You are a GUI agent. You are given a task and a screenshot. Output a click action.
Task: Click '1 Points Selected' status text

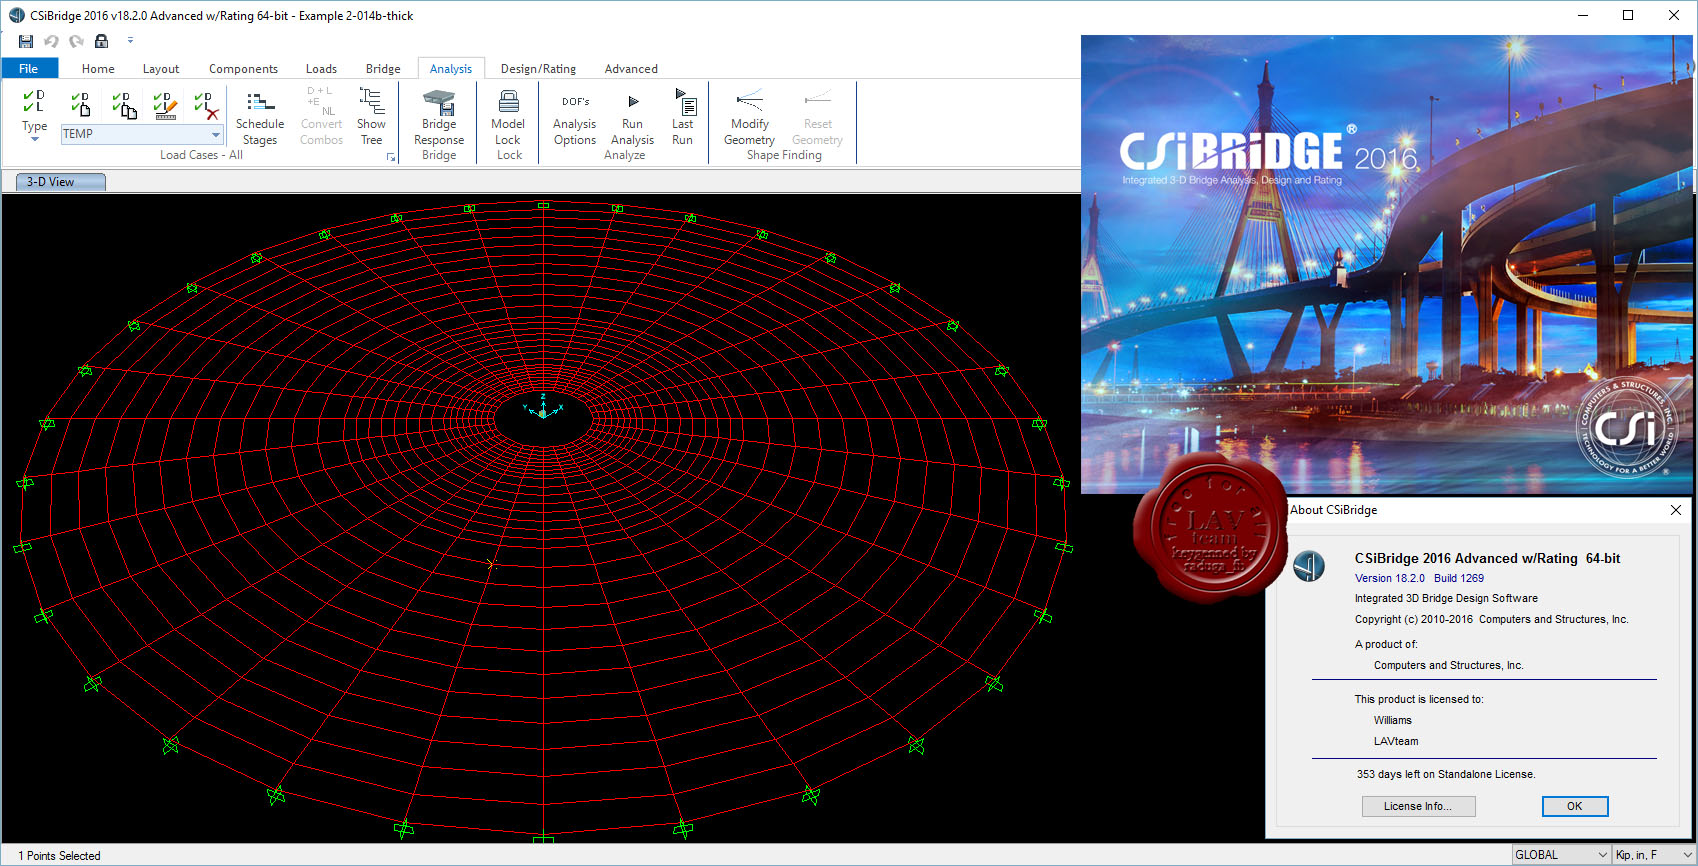tap(60, 856)
